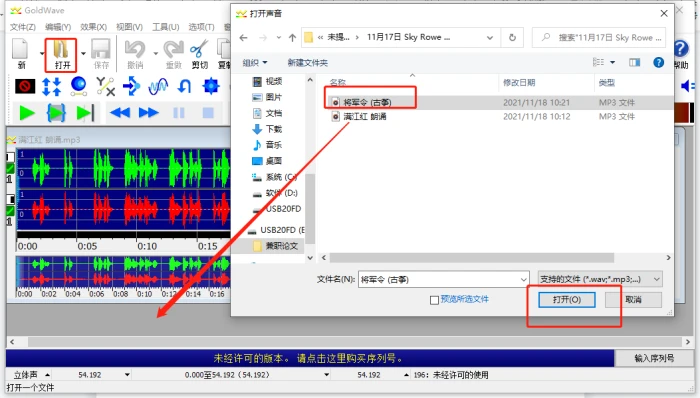Click the blue waveform effect icon

158,86
